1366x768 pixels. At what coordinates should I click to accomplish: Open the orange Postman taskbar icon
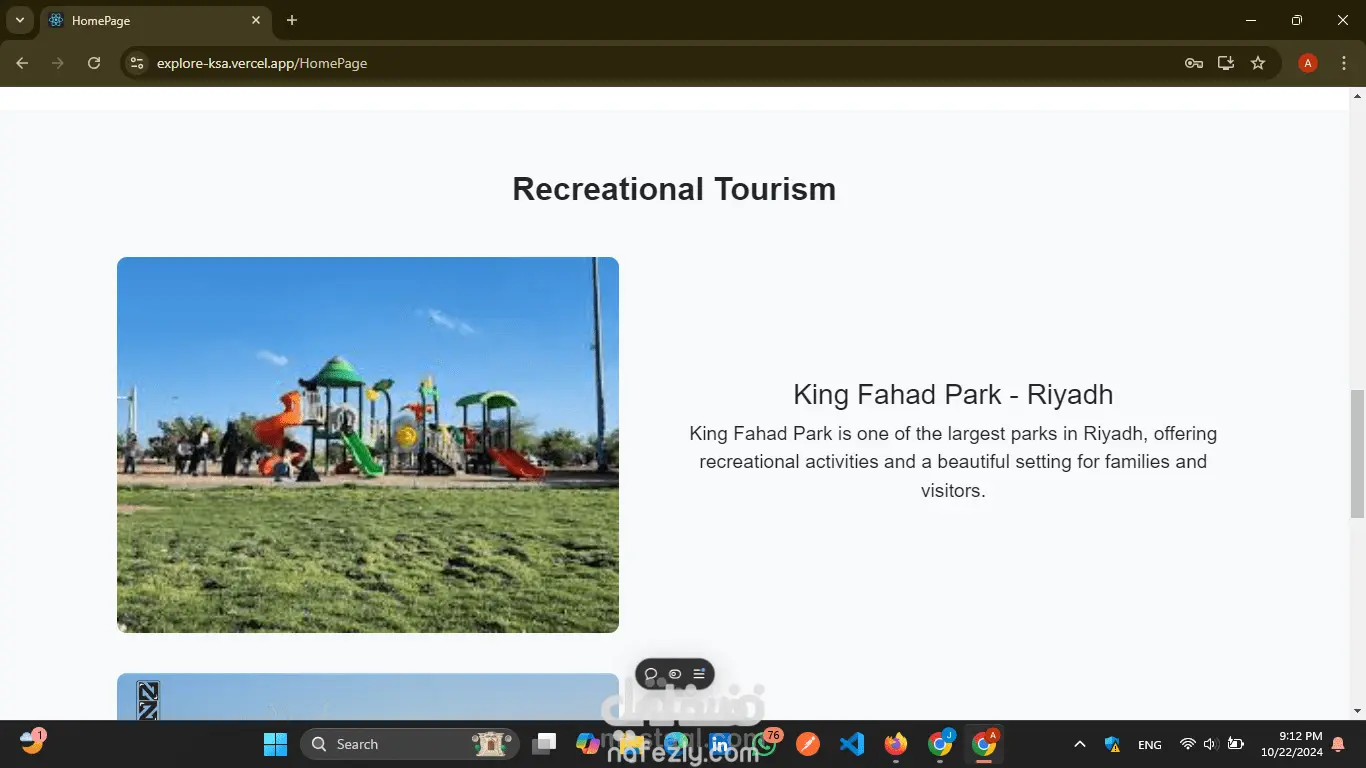tap(808, 744)
